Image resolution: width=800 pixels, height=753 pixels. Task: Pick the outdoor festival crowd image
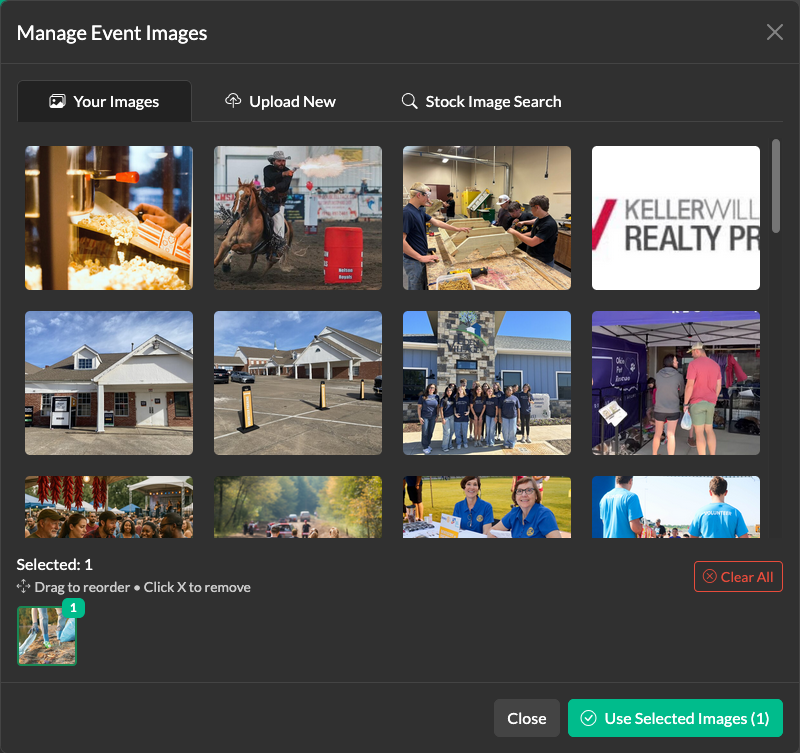pos(109,507)
